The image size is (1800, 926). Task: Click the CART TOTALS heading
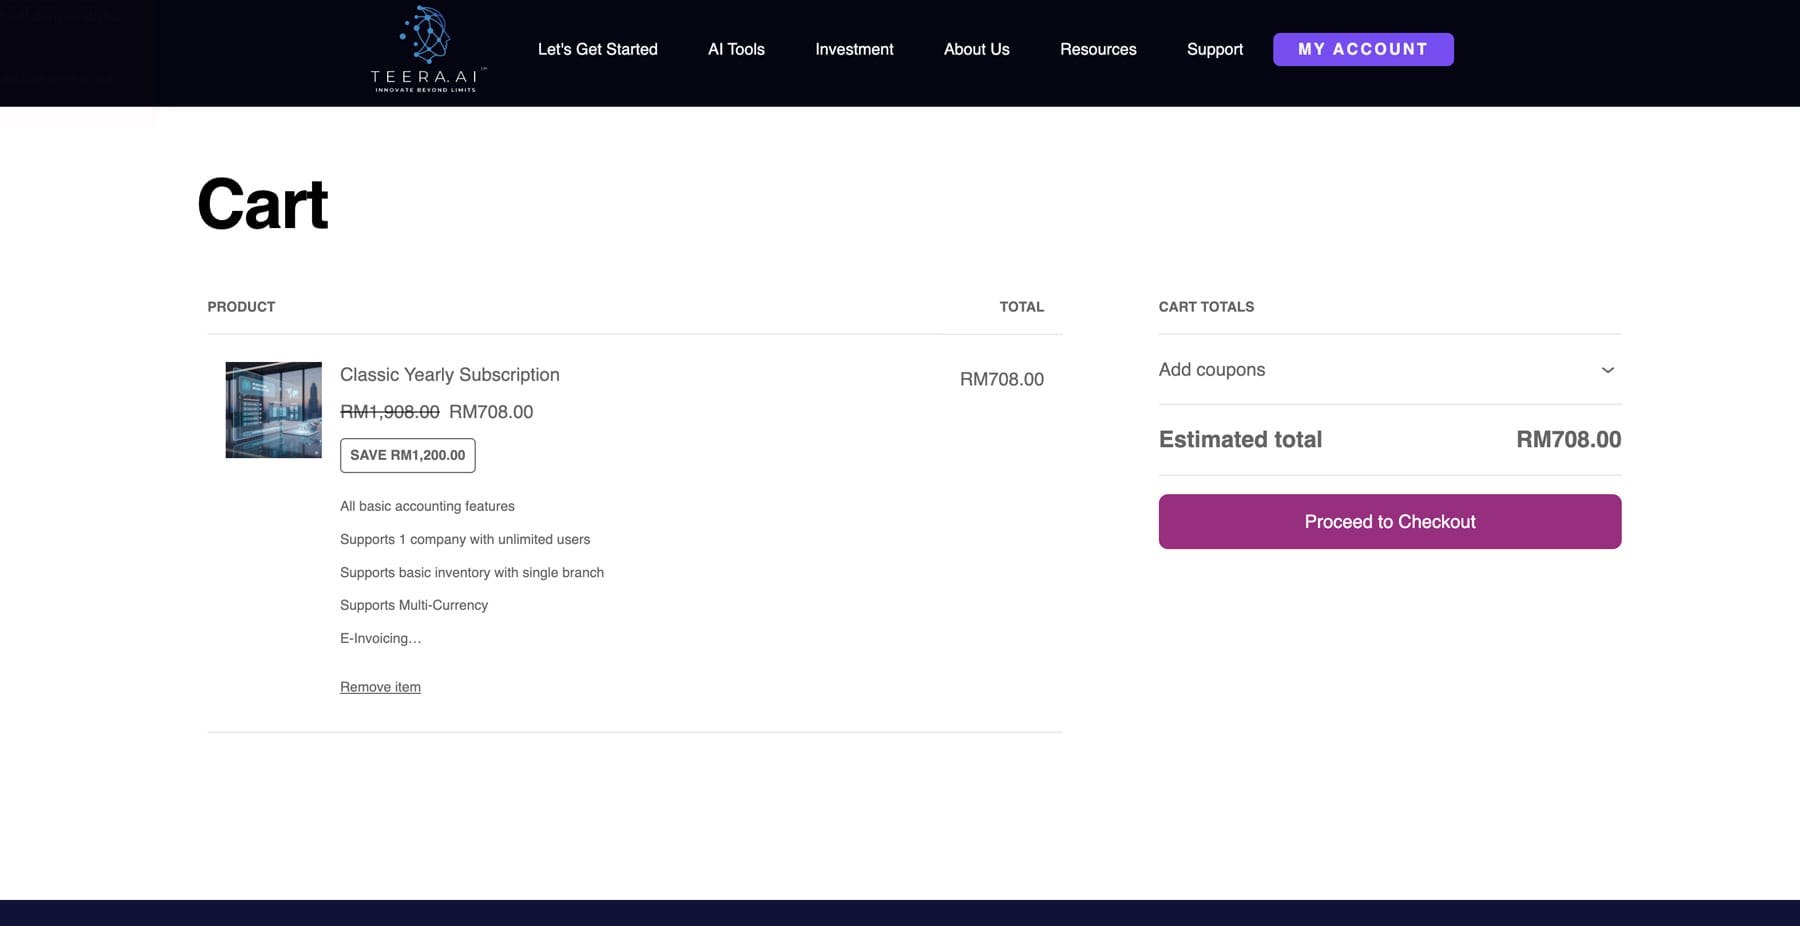click(x=1206, y=307)
